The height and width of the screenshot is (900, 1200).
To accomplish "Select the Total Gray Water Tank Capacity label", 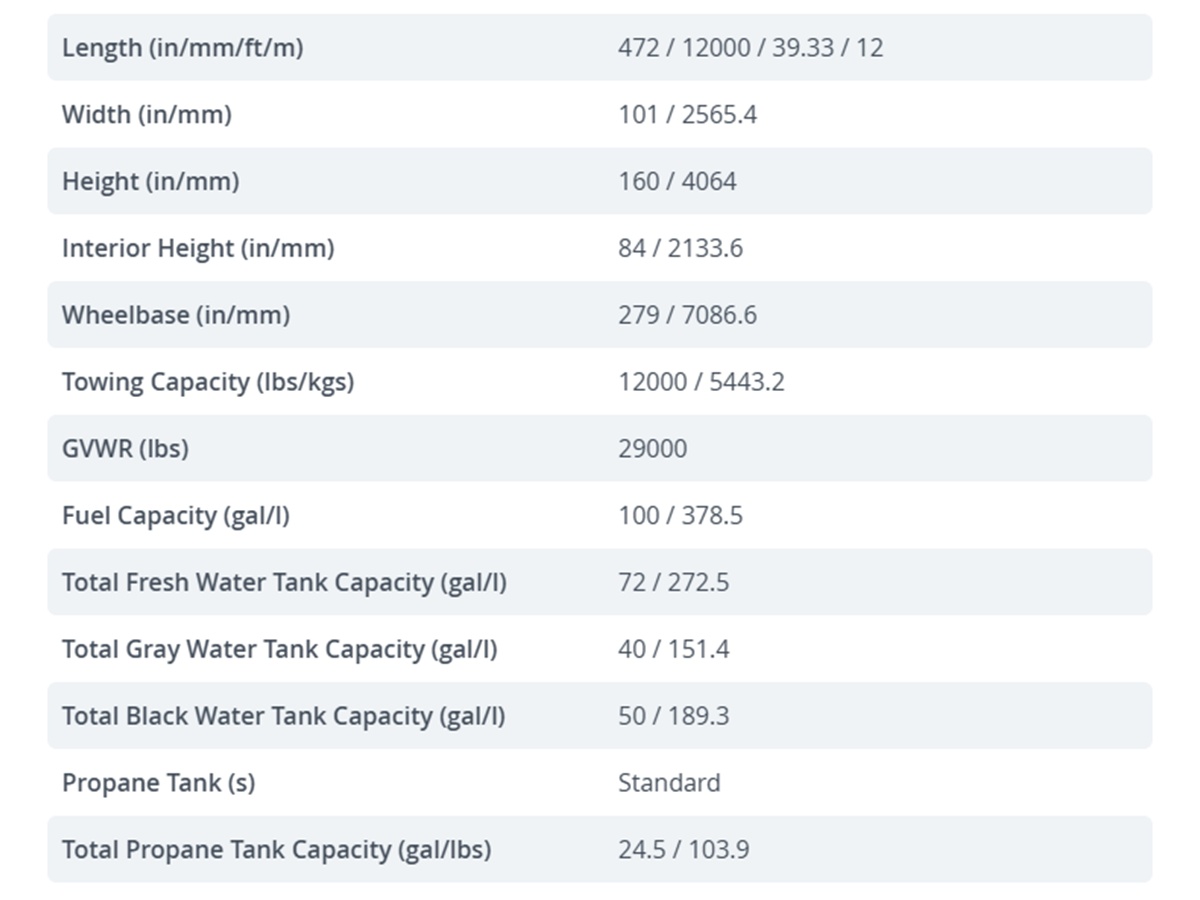I will tap(279, 649).
